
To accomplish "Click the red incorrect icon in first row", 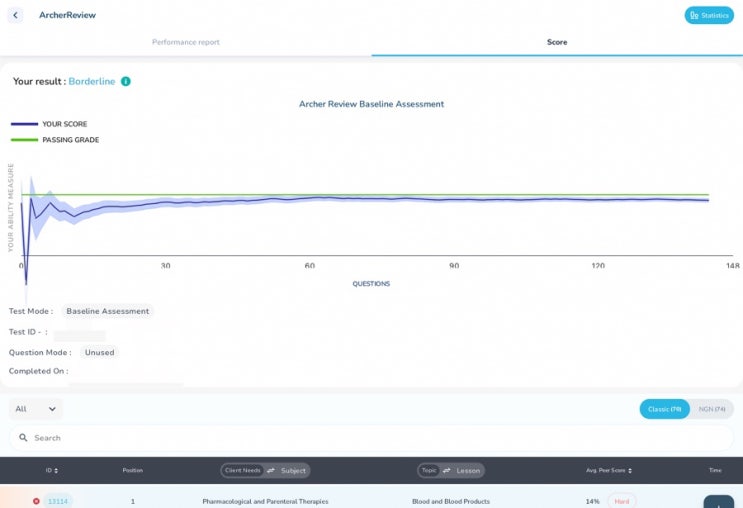I will [36, 501].
